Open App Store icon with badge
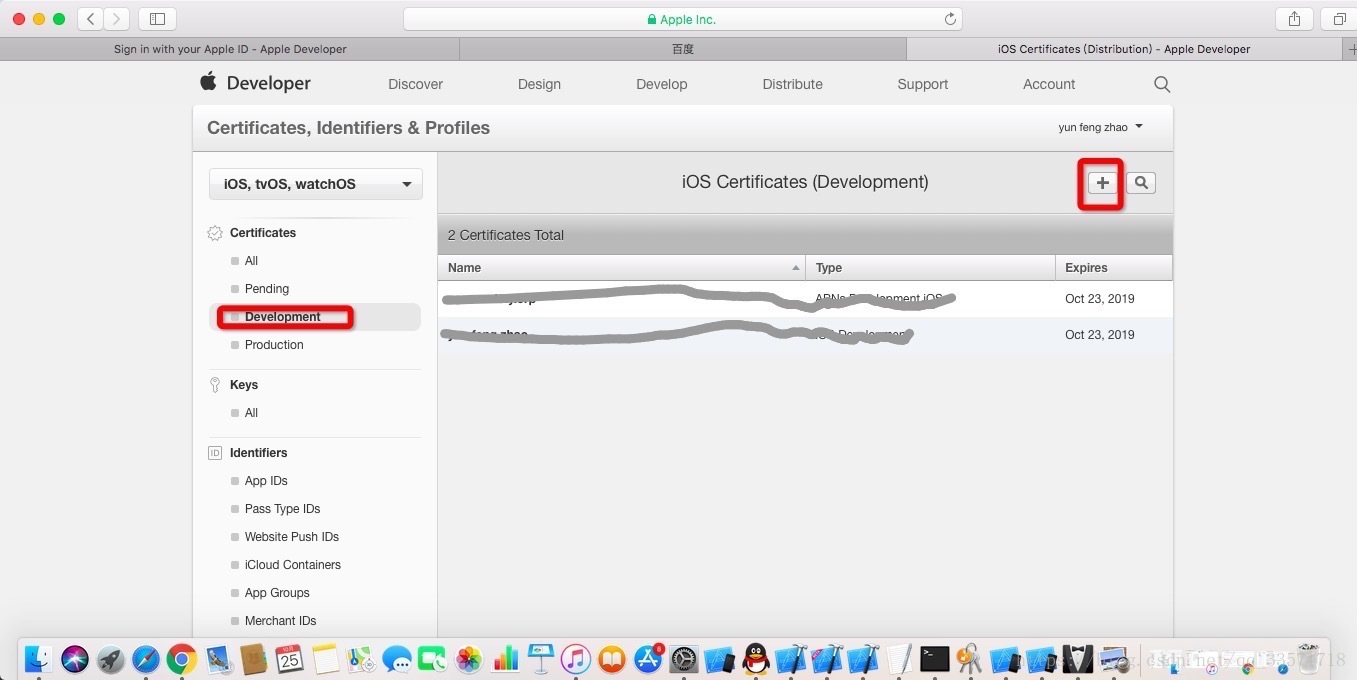 click(648, 658)
